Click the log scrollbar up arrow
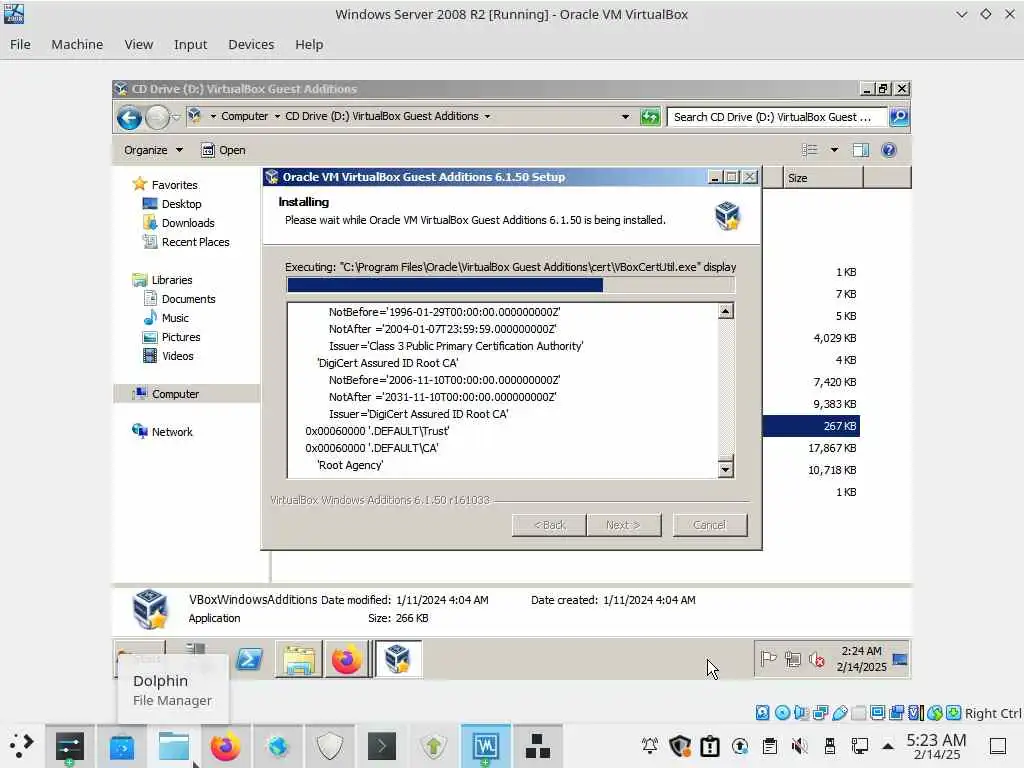This screenshot has width=1024, height=768. [726, 311]
